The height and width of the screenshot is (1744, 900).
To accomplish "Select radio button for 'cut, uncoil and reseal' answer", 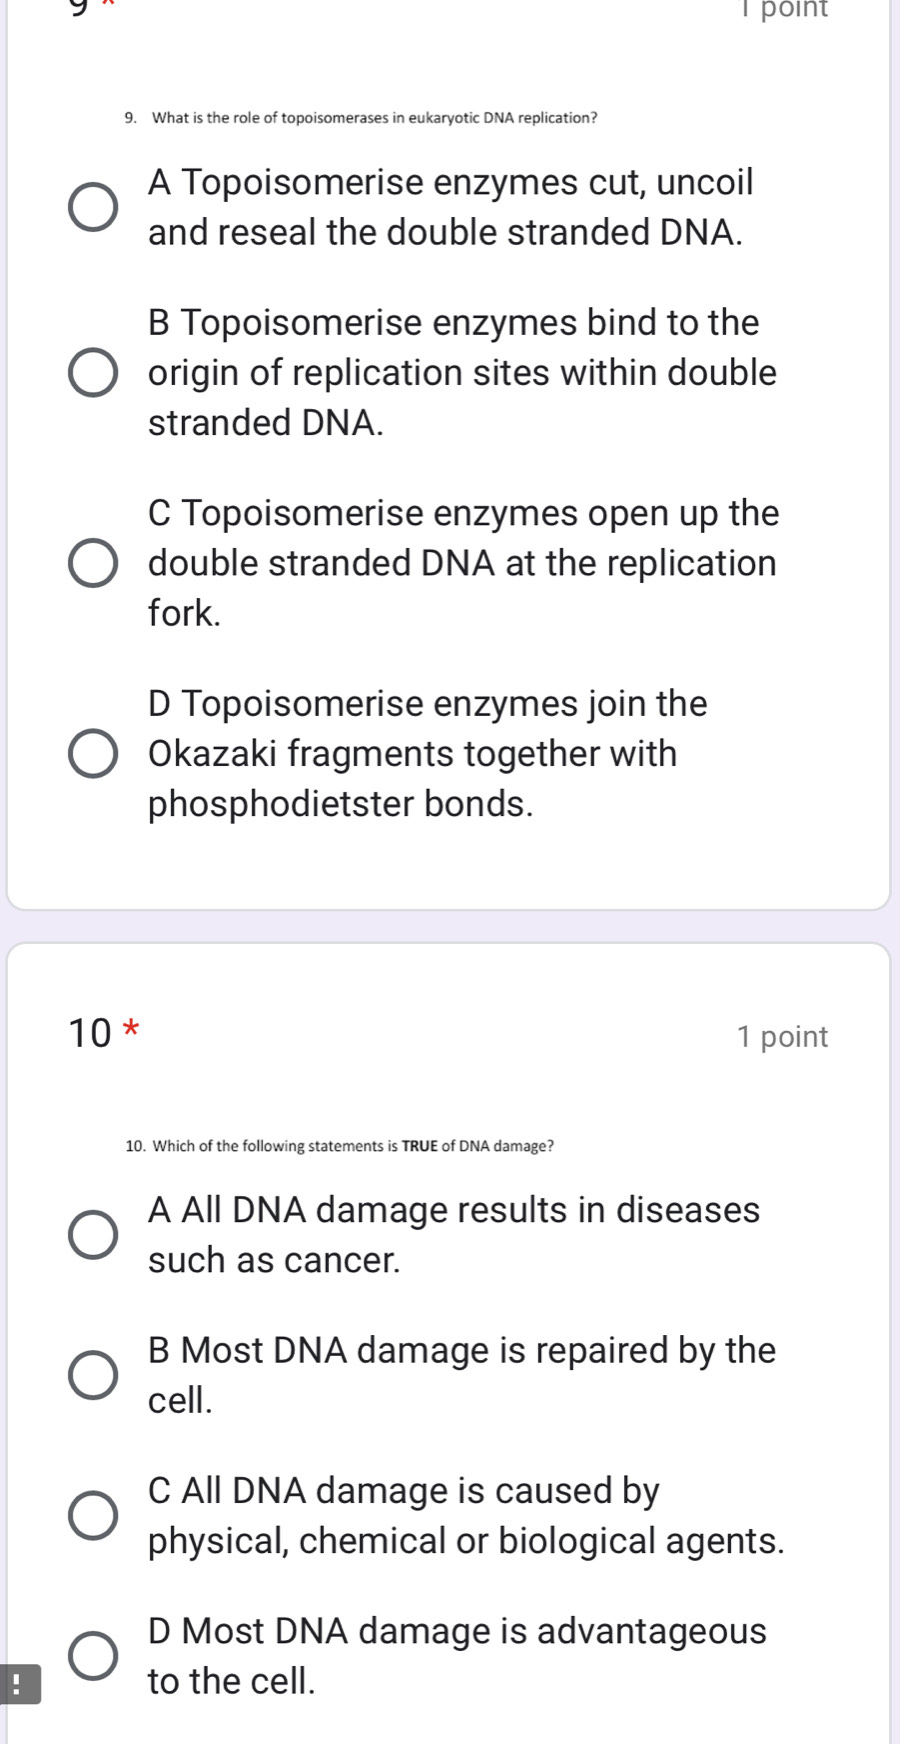I will coord(93,207).
